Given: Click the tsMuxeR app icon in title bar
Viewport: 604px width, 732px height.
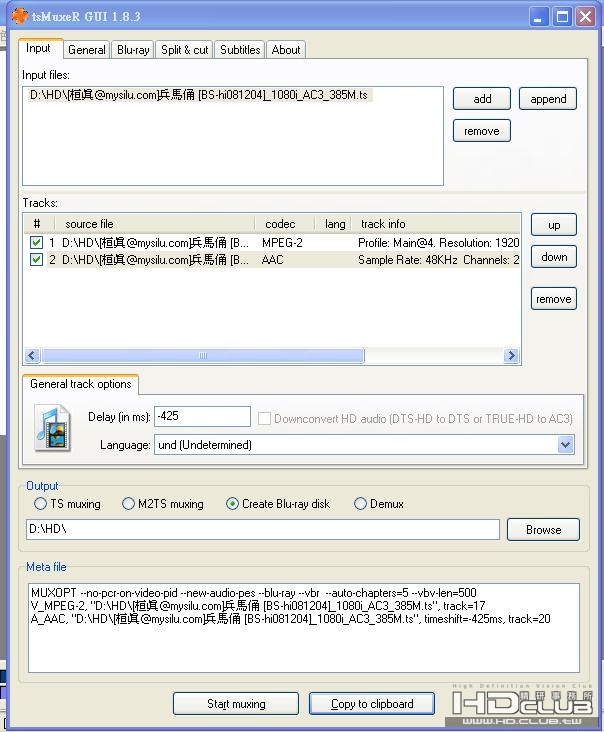Looking at the screenshot, I should tap(20, 16).
